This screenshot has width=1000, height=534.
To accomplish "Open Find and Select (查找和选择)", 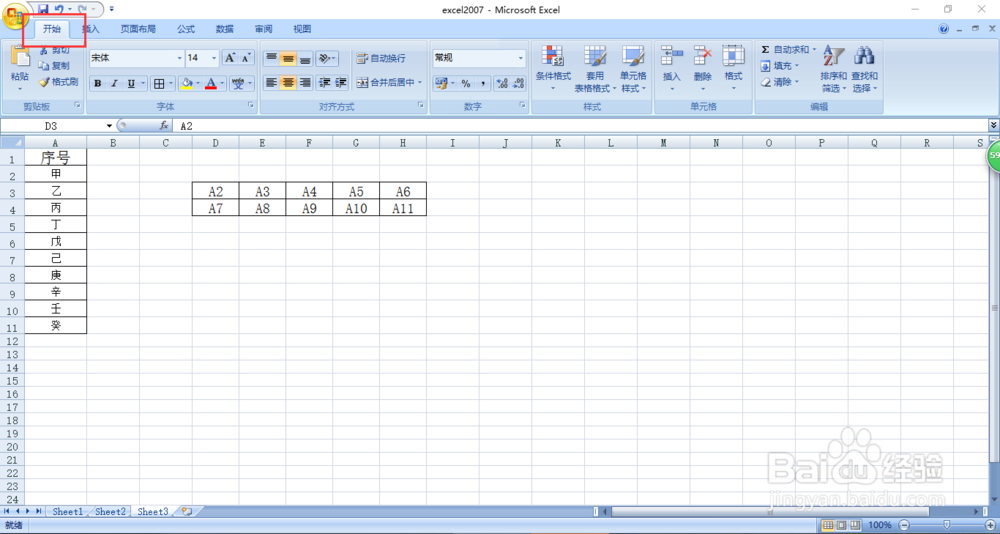I will pos(864,69).
